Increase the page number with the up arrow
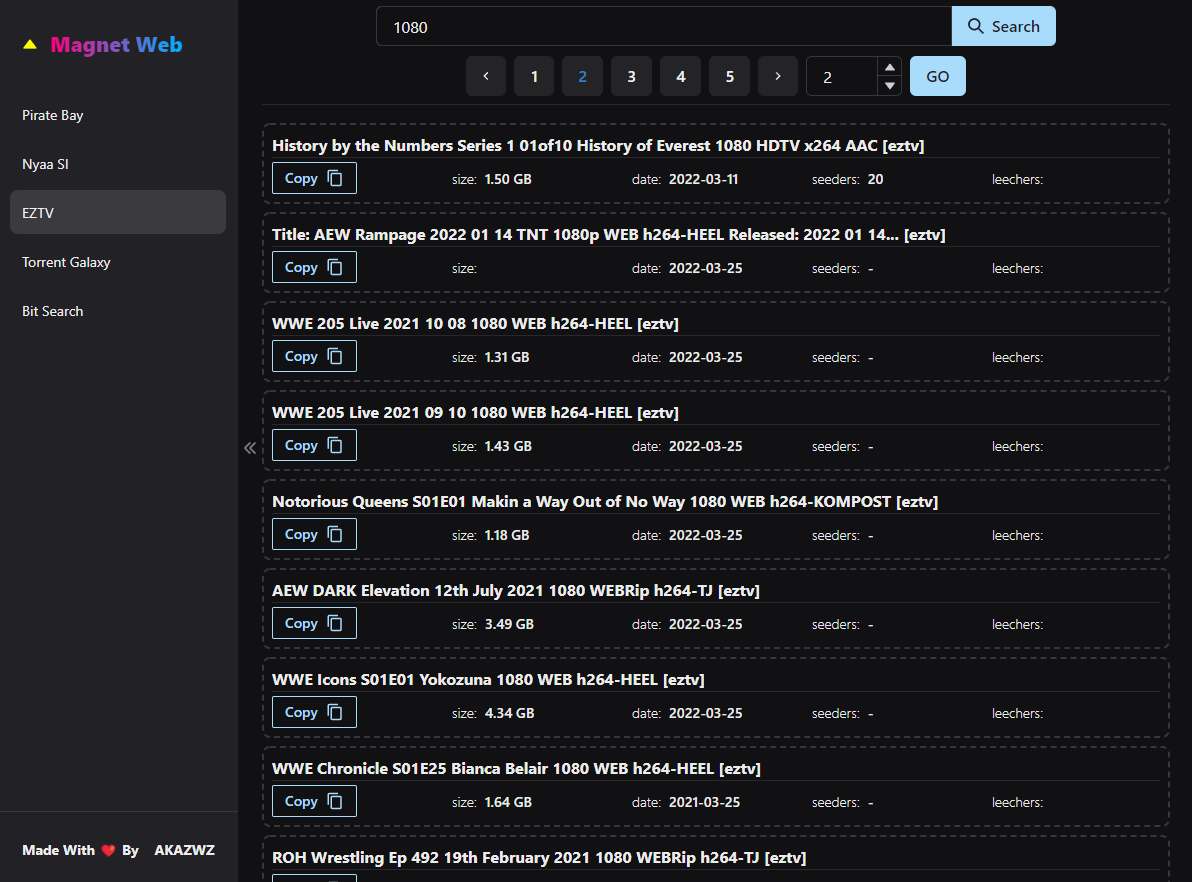 click(889, 67)
